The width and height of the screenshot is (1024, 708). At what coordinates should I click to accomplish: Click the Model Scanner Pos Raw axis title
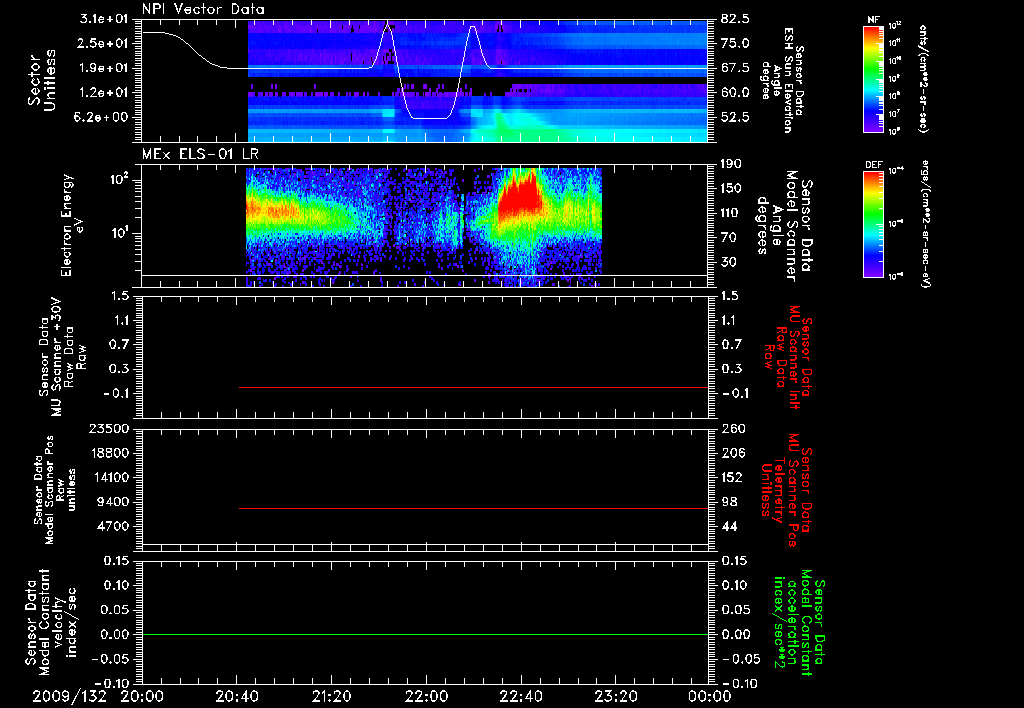tap(56, 490)
